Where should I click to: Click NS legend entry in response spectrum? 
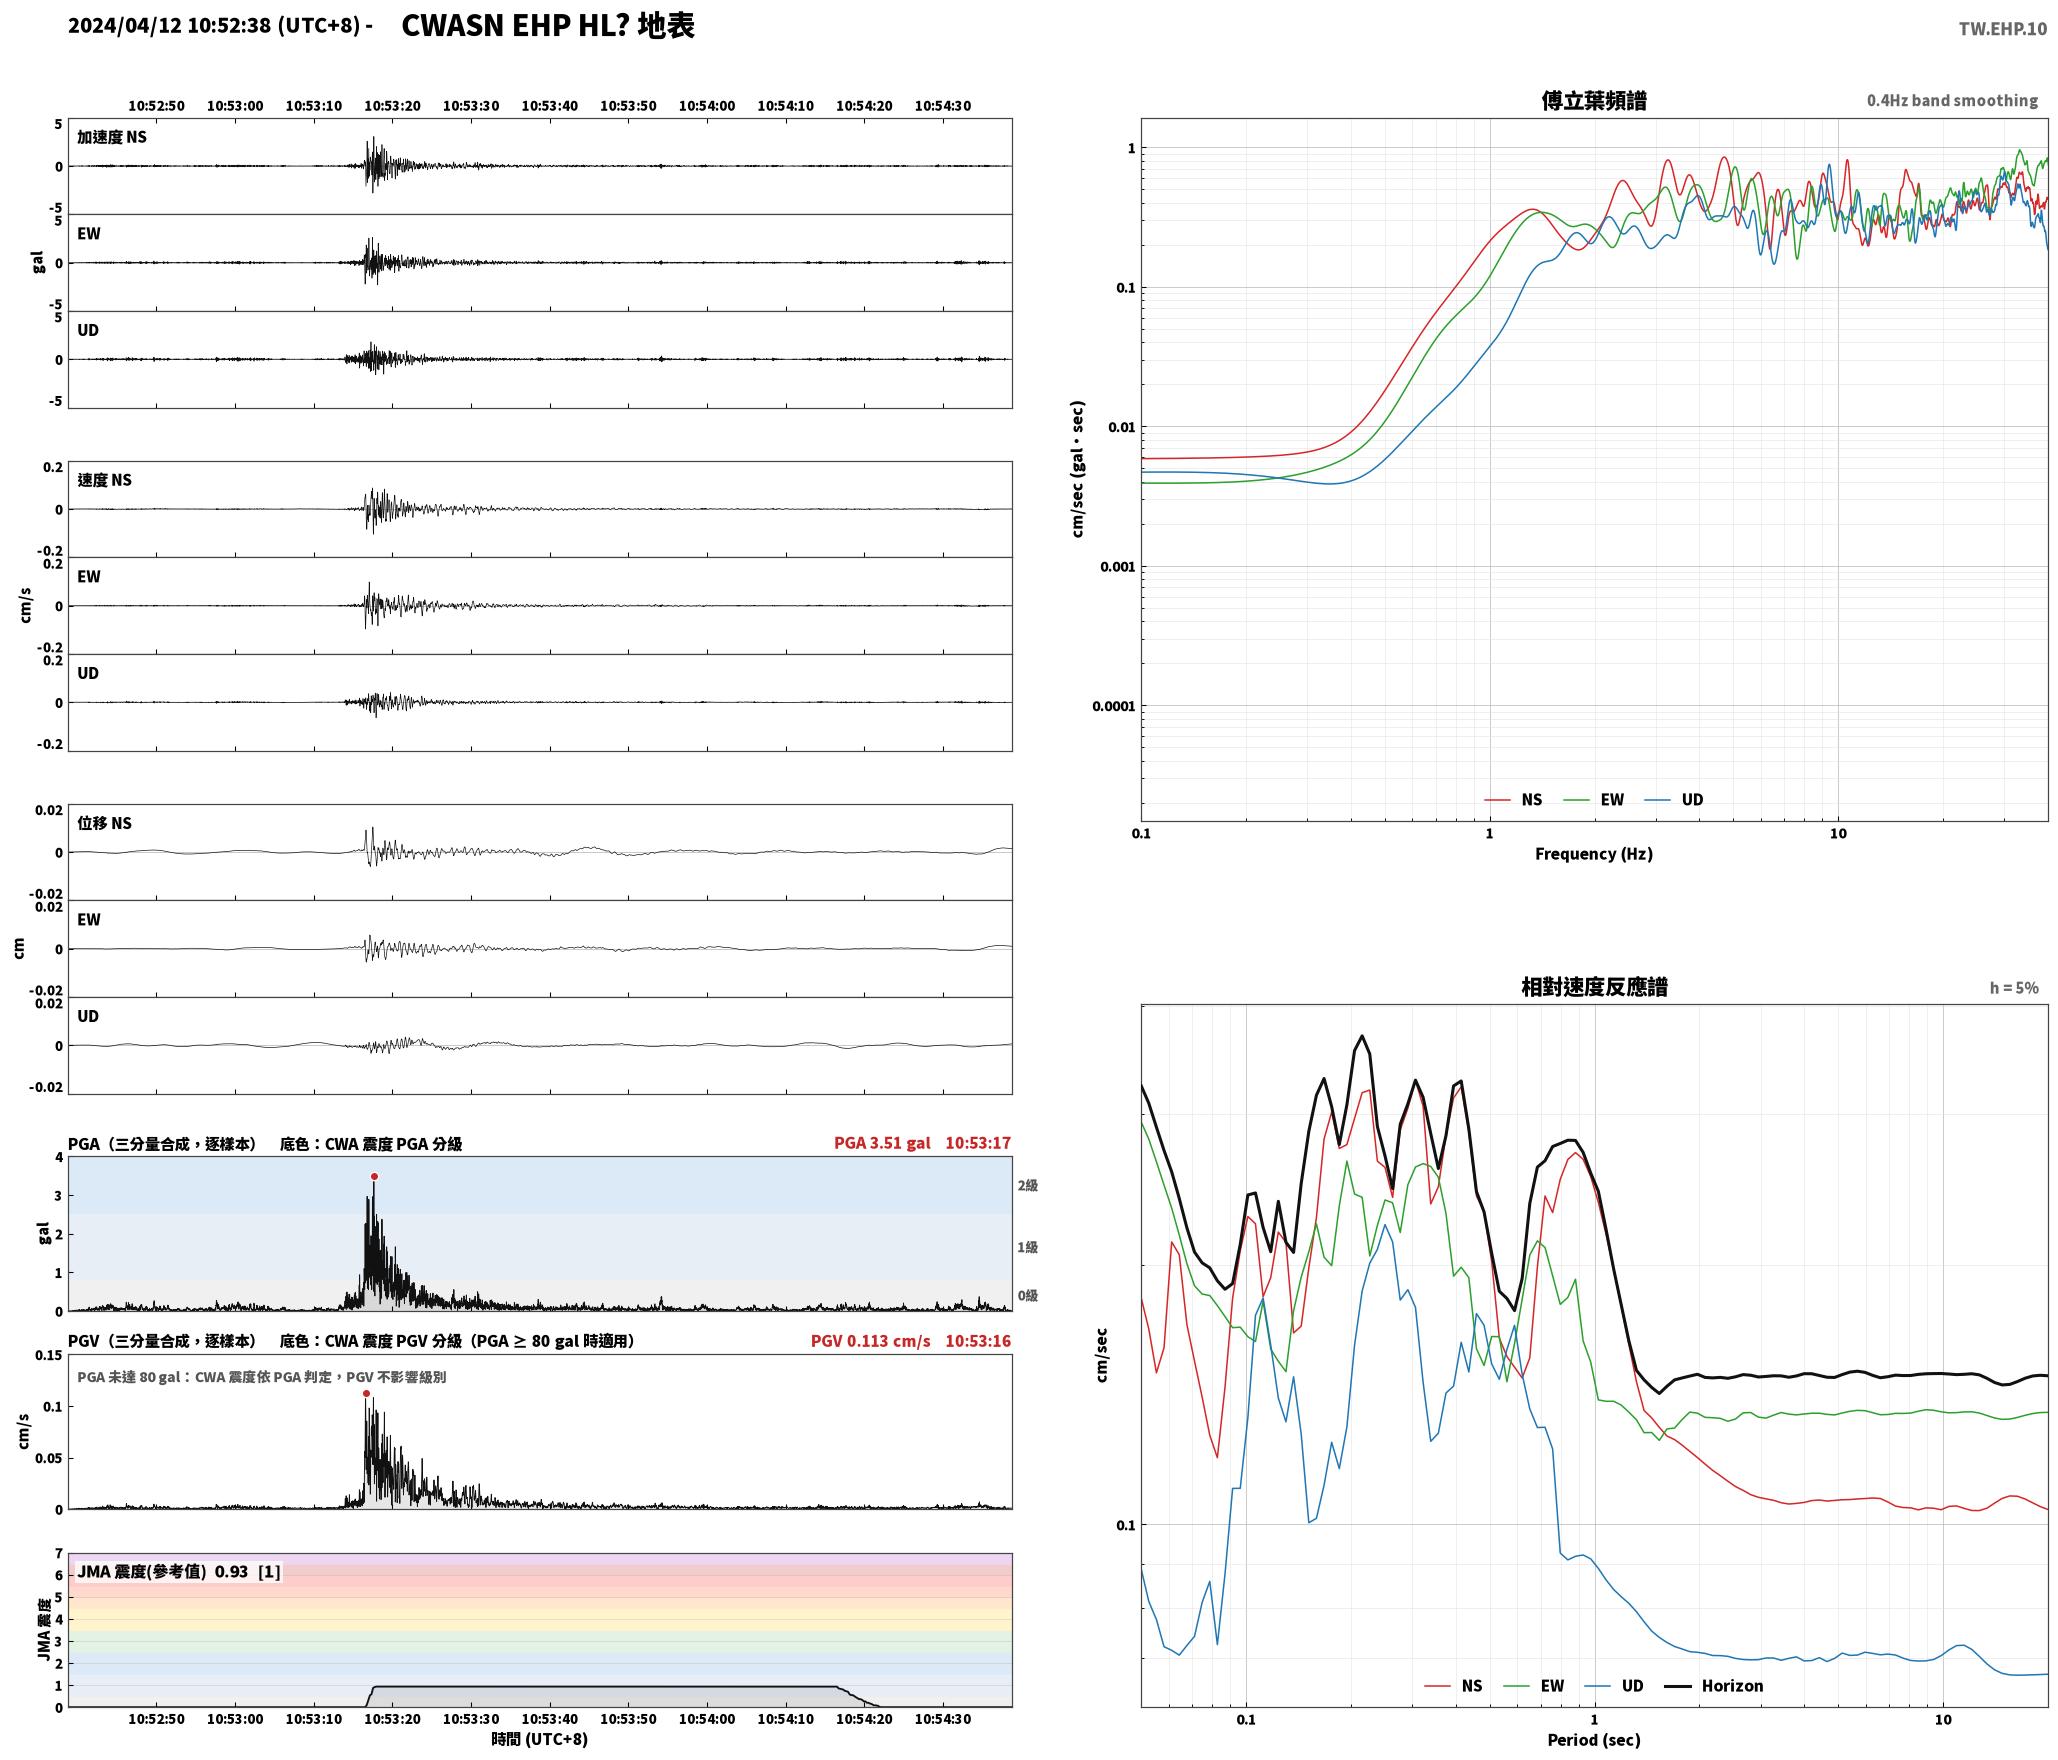(x=1453, y=1686)
